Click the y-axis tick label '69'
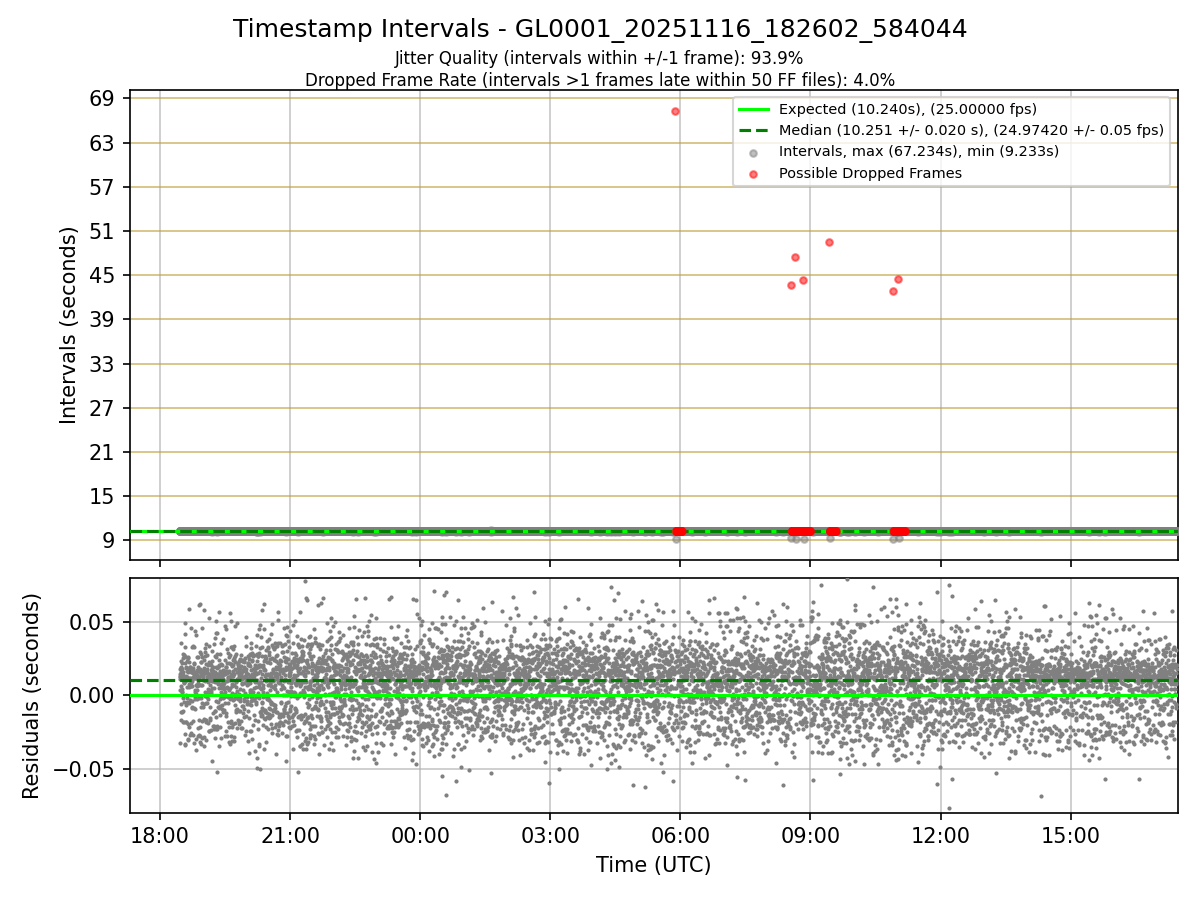The width and height of the screenshot is (1200, 900). pos(104,99)
